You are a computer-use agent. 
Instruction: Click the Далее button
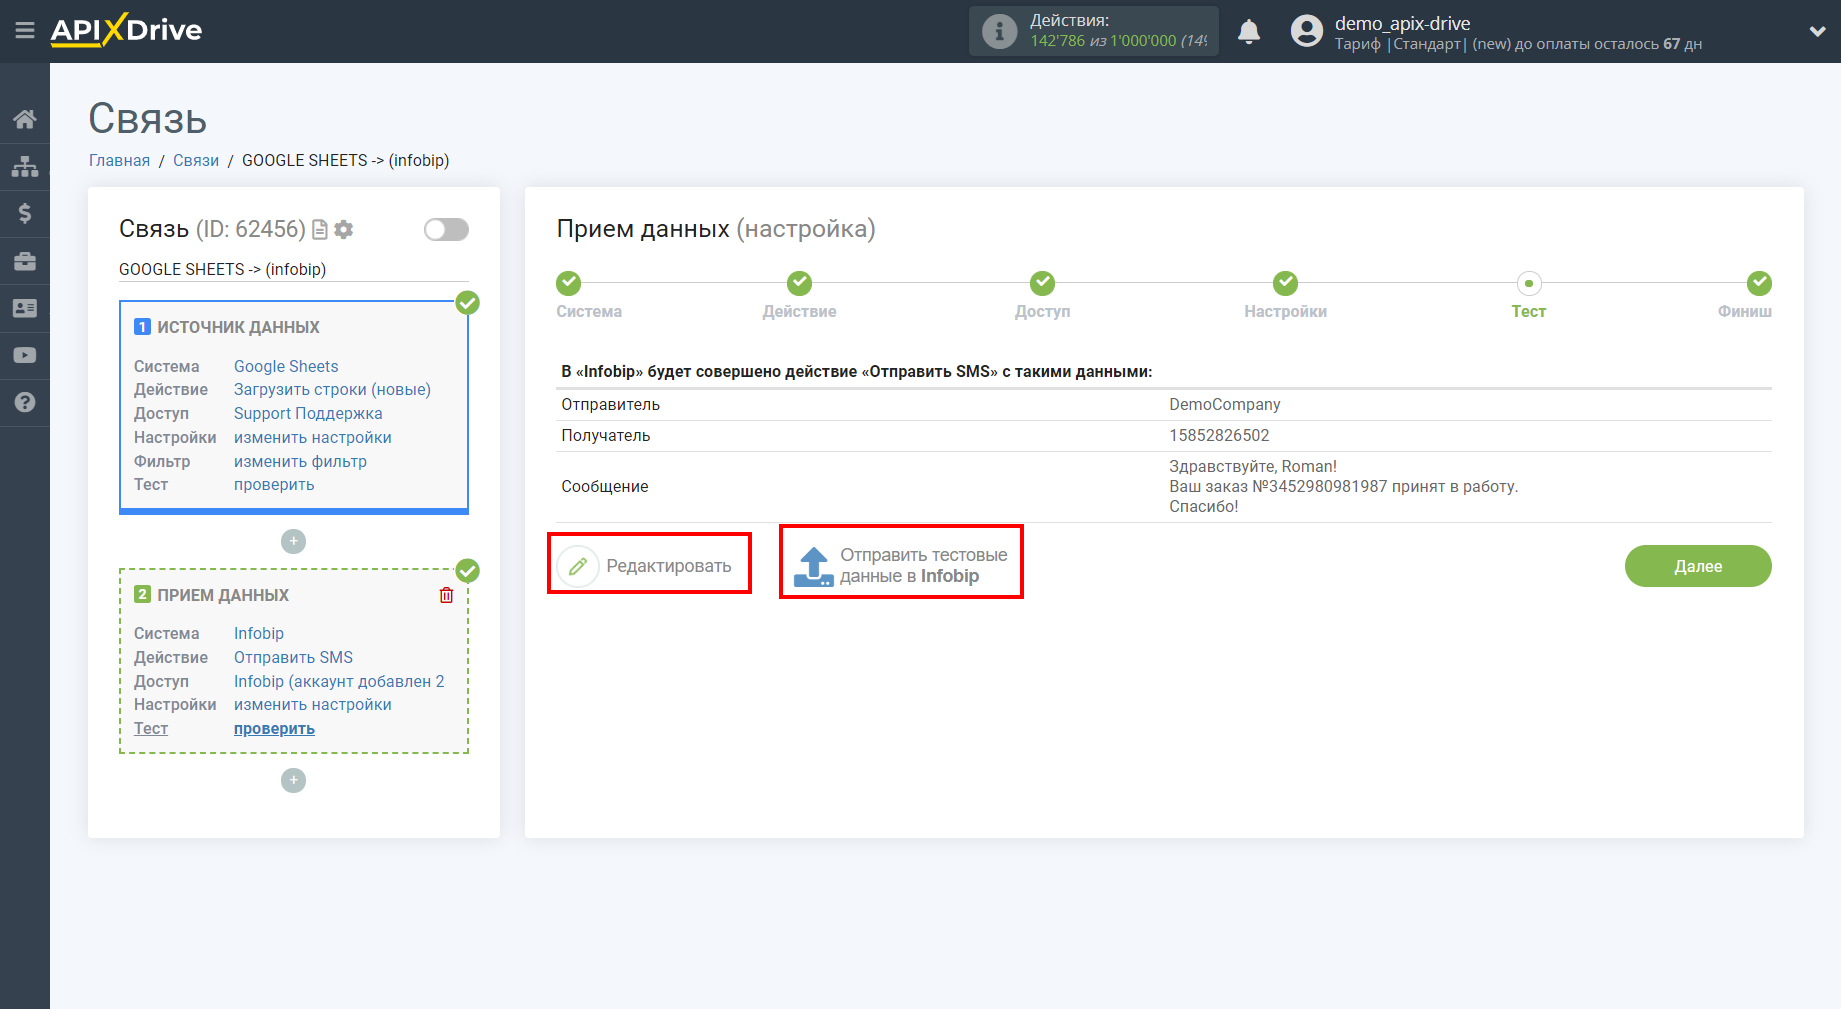coord(1698,566)
